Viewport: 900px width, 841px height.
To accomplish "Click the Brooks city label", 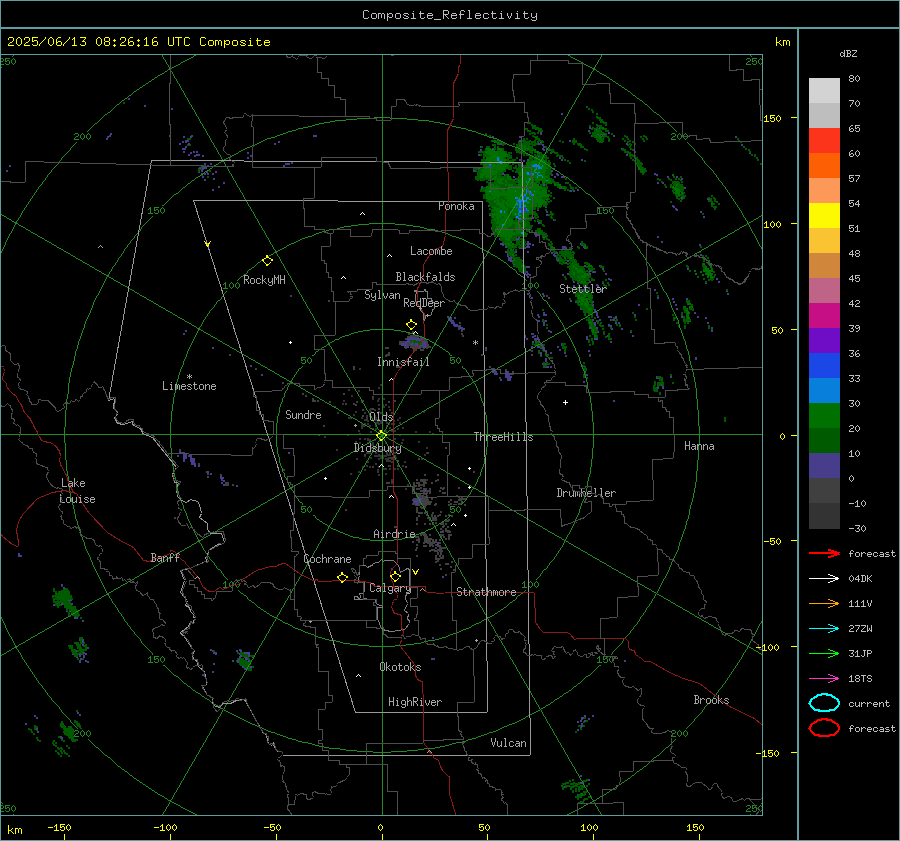I will coord(711,700).
